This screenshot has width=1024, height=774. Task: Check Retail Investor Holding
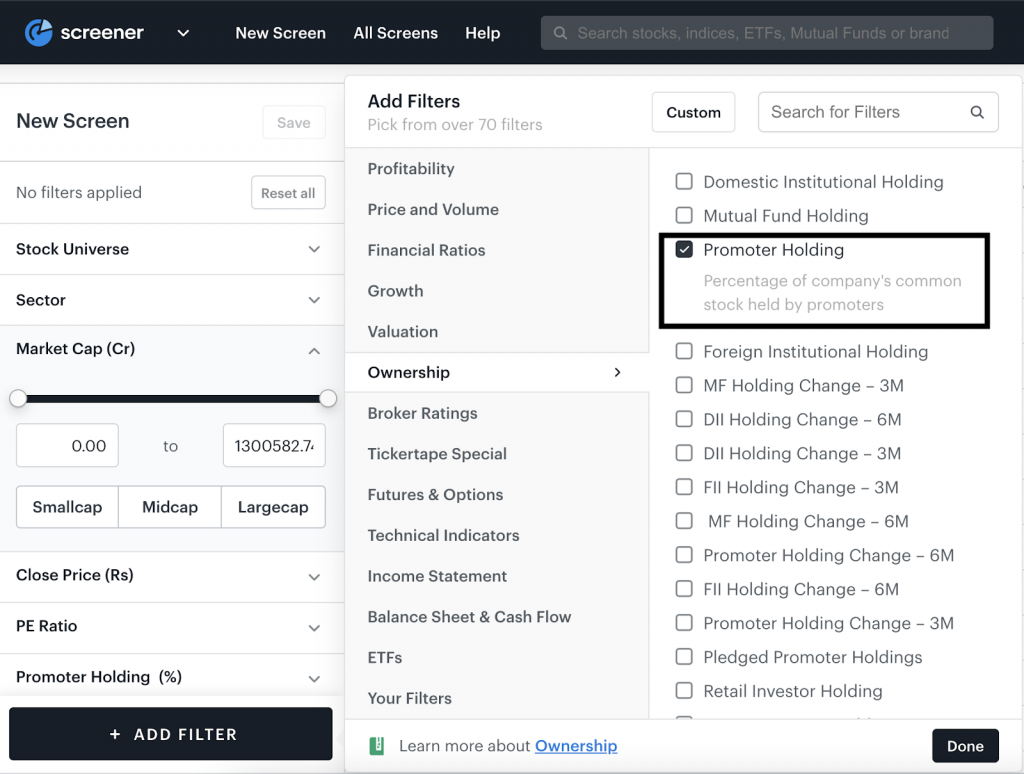(684, 690)
